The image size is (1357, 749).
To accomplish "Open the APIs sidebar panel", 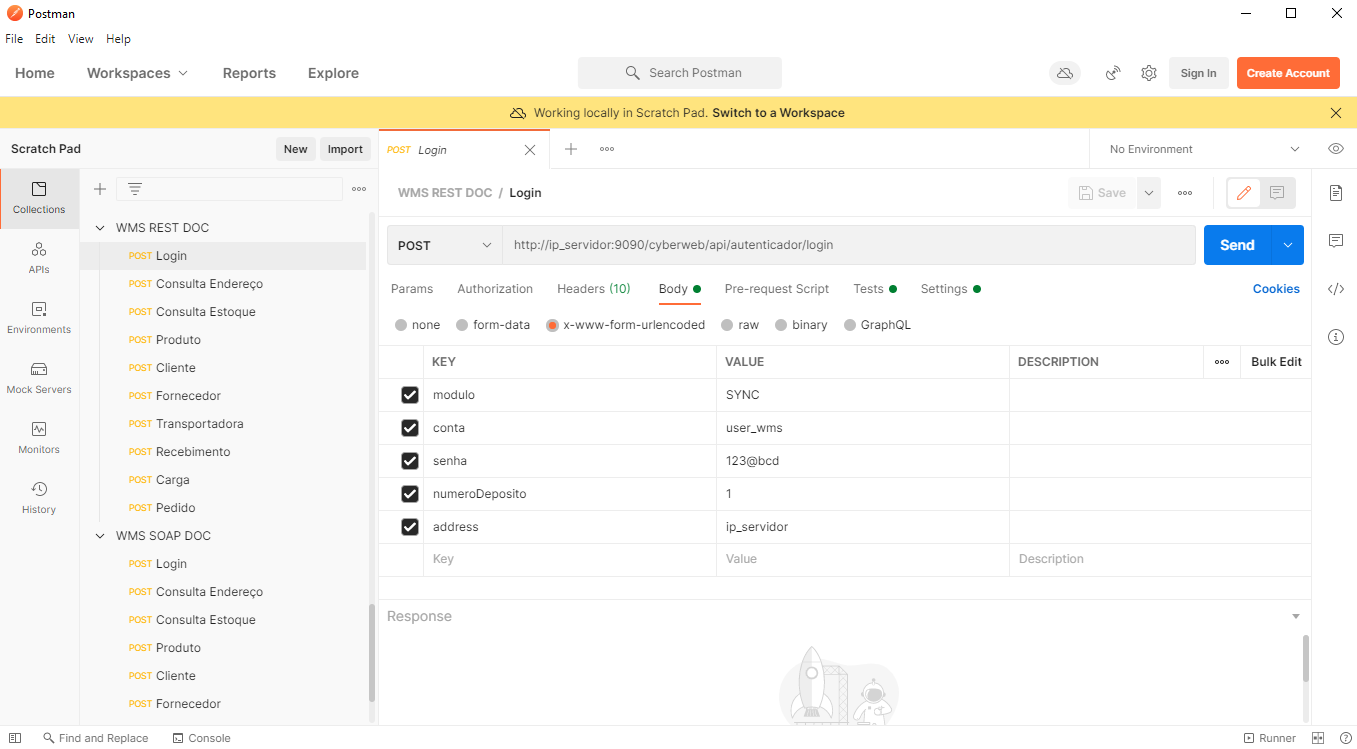I will point(39,258).
